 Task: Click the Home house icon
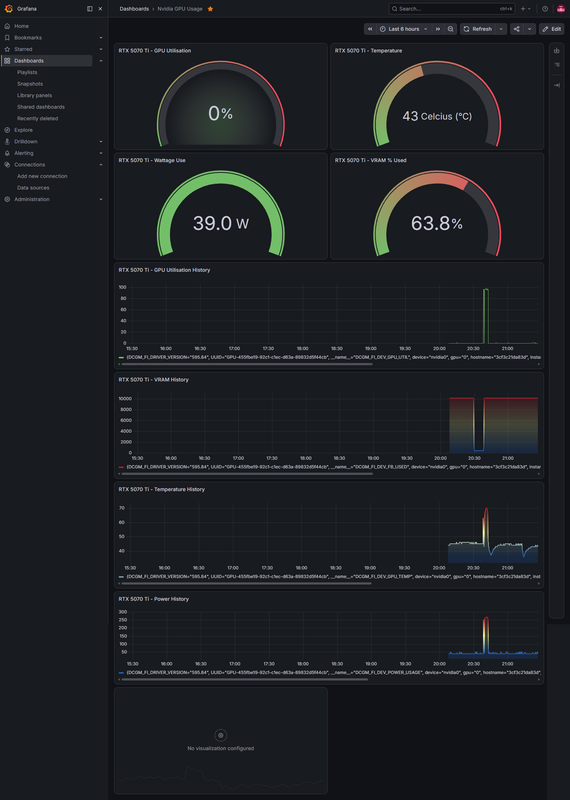(7, 26)
